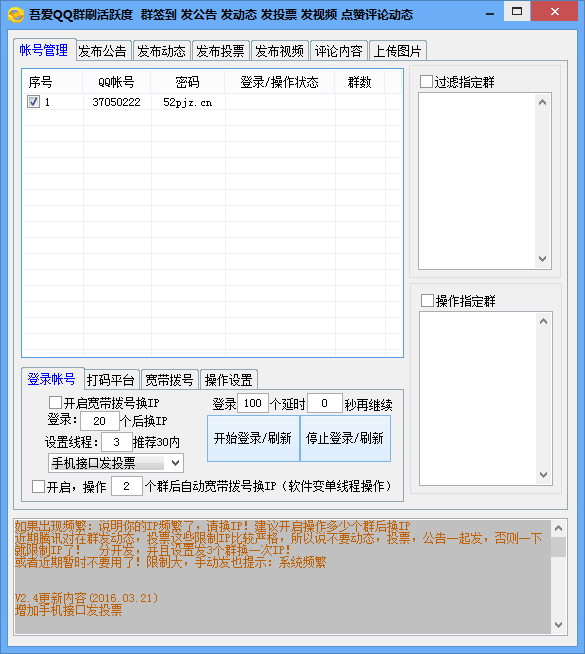Viewport: 585px width, 654px height.
Task: Select the 登录帐号 sub-tab
Action: click(x=52, y=379)
